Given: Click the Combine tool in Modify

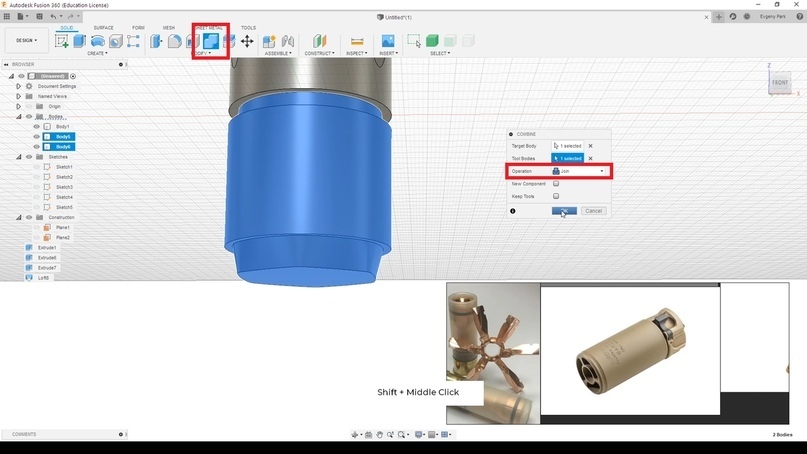Looking at the screenshot, I should [x=211, y=41].
